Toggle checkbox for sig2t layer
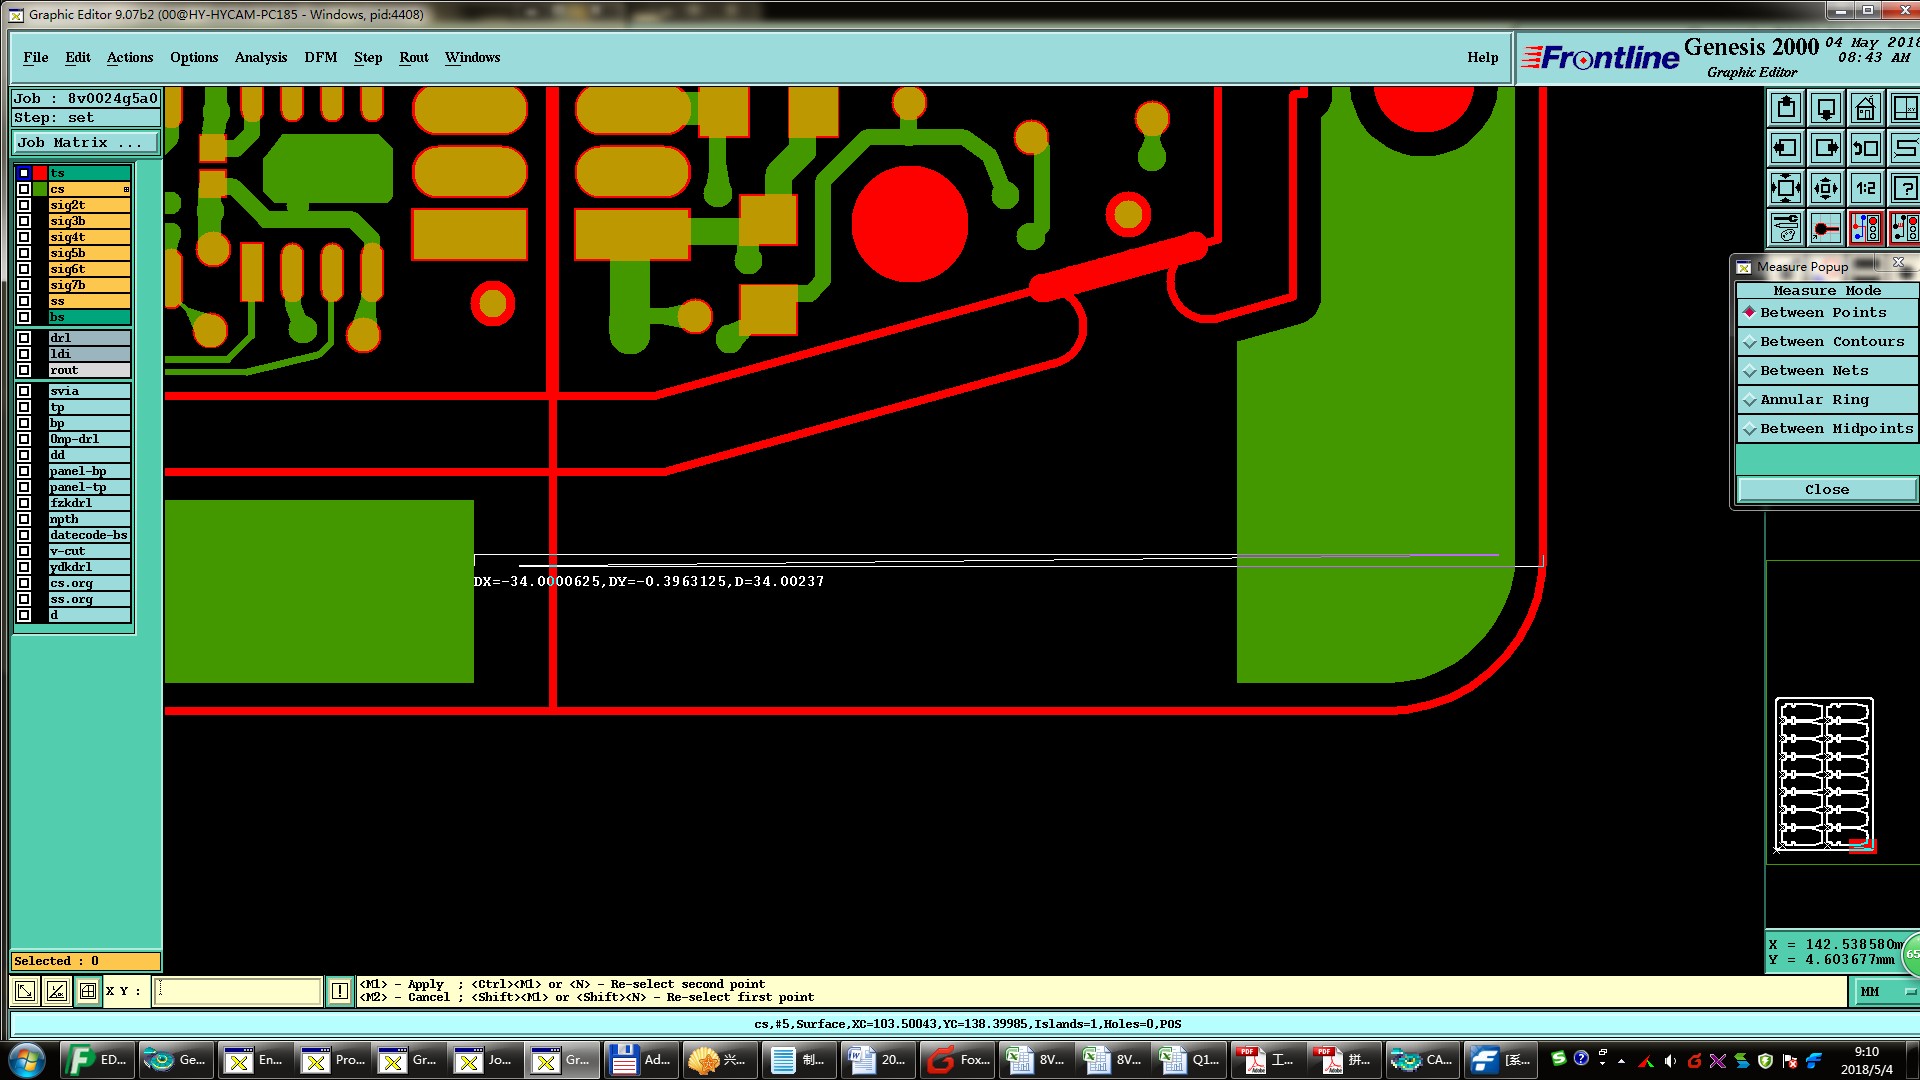This screenshot has width=1920, height=1080. click(x=24, y=205)
